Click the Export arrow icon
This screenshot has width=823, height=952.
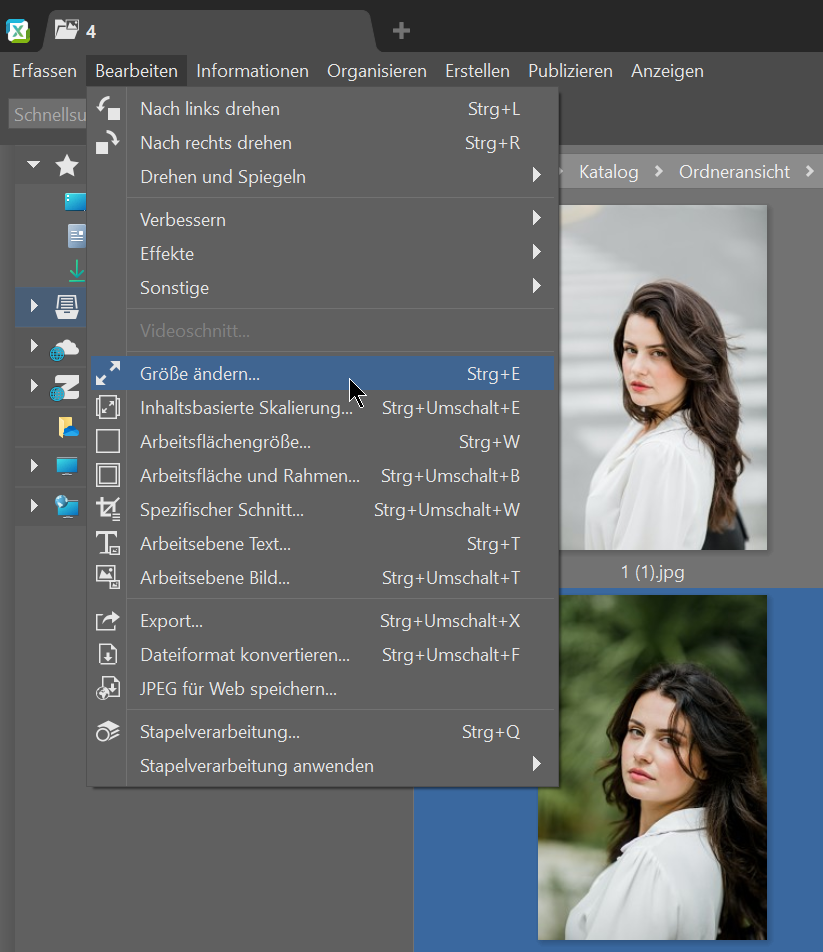click(x=108, y=621)
